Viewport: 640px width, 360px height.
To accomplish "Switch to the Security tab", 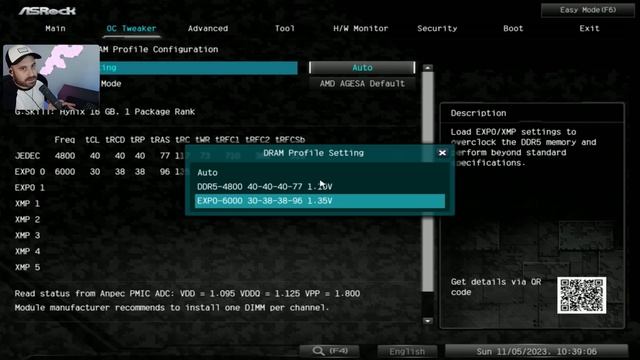I will click(x=437, y=28).
